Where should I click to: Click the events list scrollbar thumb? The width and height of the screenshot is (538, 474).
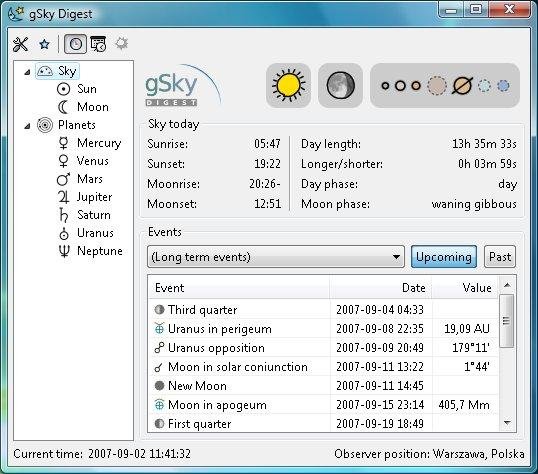click(x=506, y=321)
